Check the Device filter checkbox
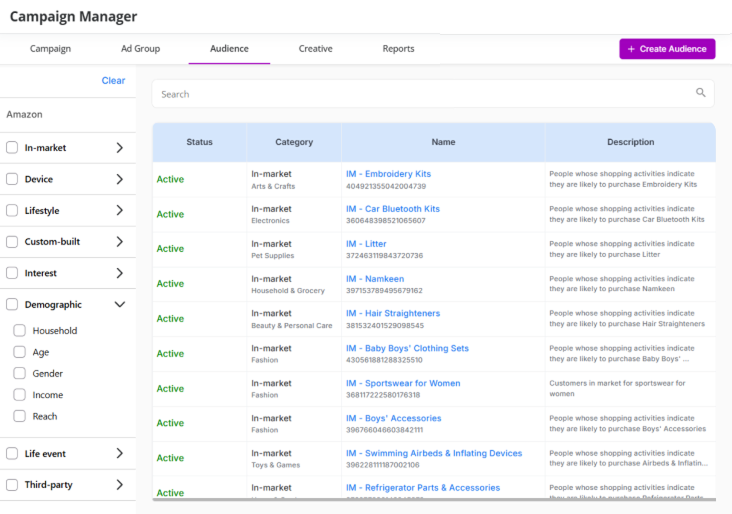Image resolution: width=732 pixels, height=514 pixels. tap(12, 179)
